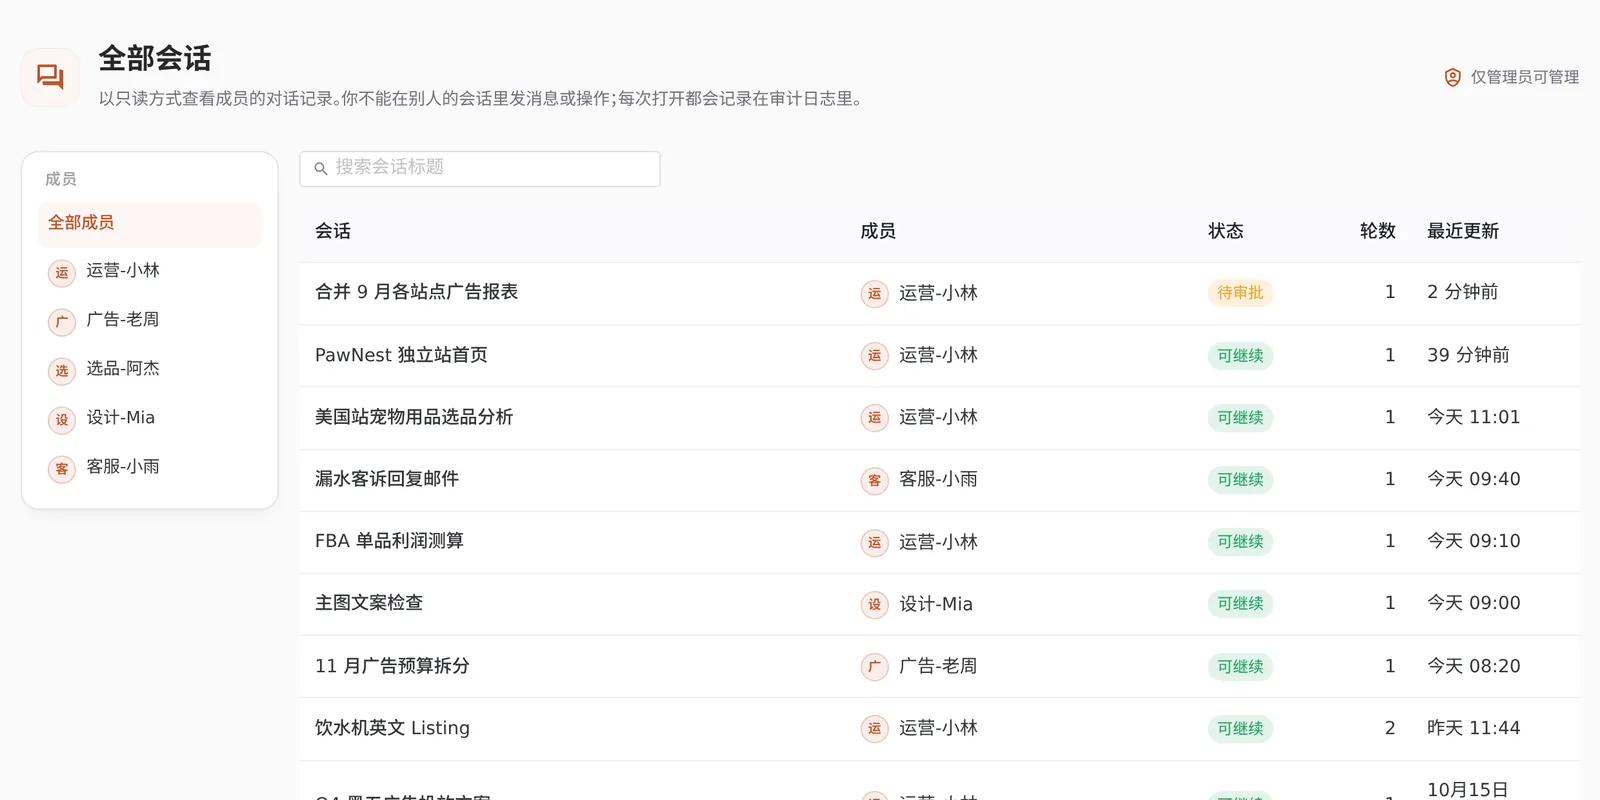1600x800 pixels.
Task: Click the magnifier icon in the search box
Action: coord(321,168)
